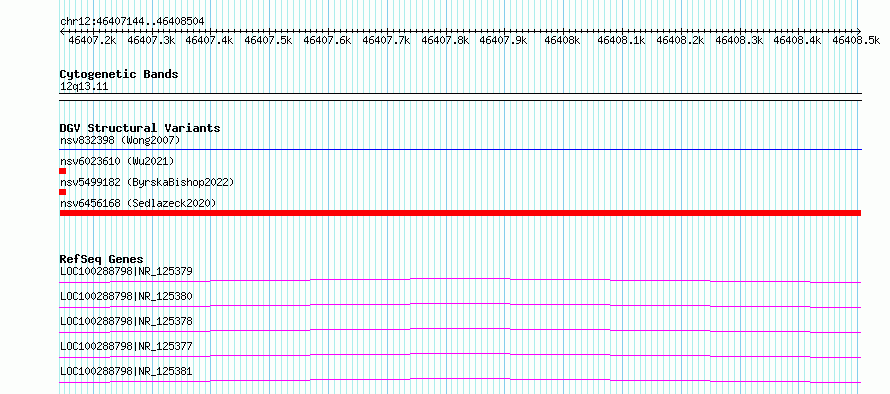Click the magenta line under NR_125378
Viewport: 890px width, 394px height.
[460, 330]
